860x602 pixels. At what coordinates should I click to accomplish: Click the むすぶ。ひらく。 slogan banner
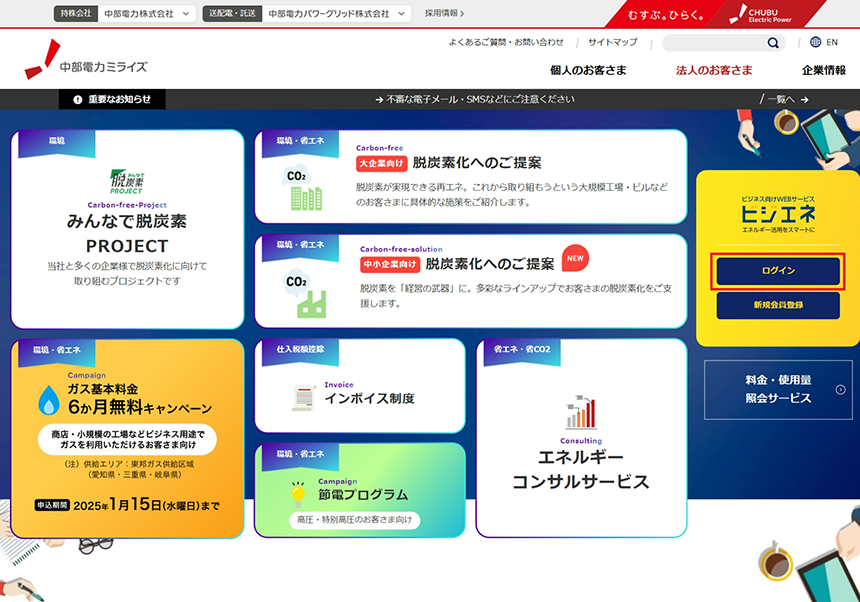pos(666,15)
